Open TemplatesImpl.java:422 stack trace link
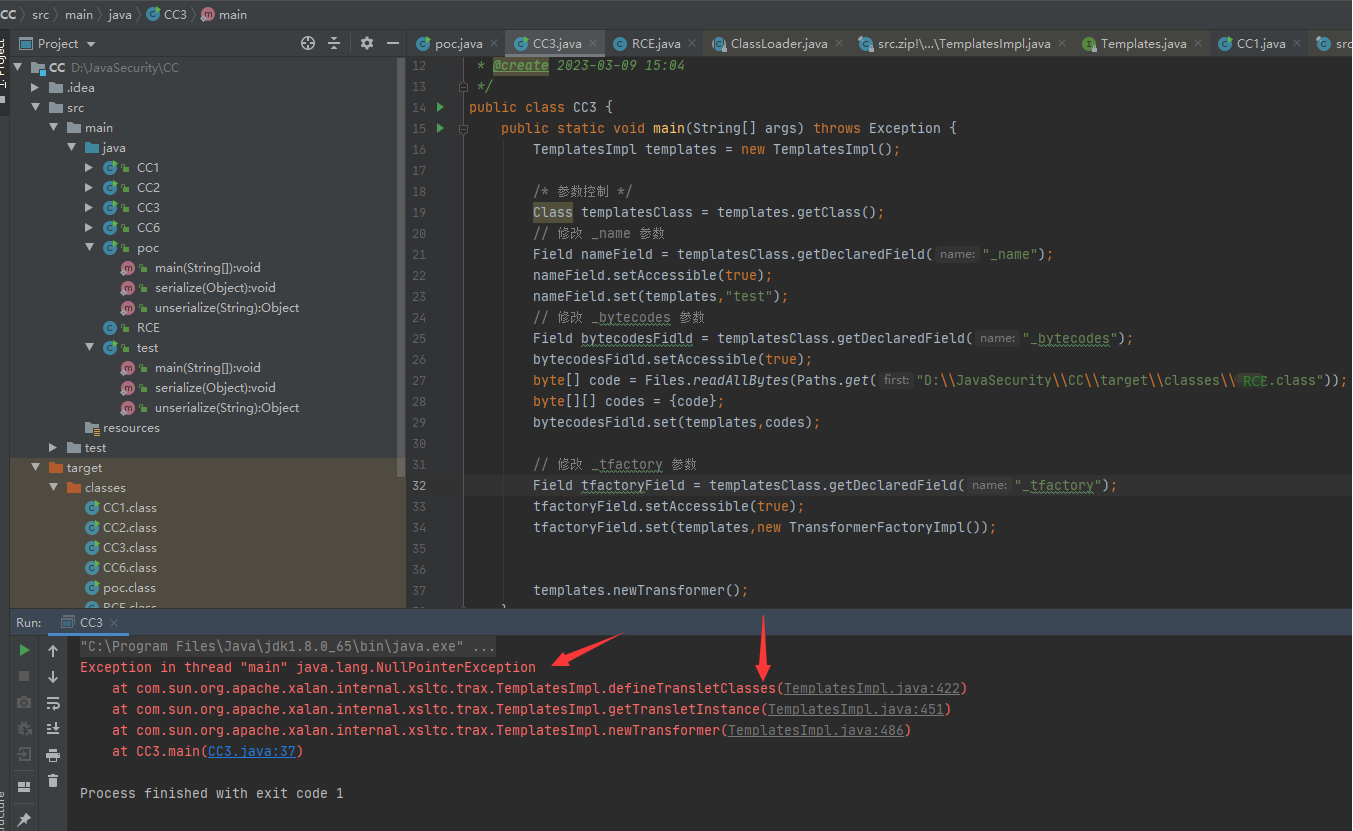This screenshot has height=831, width=1353. tap(871, 688)
